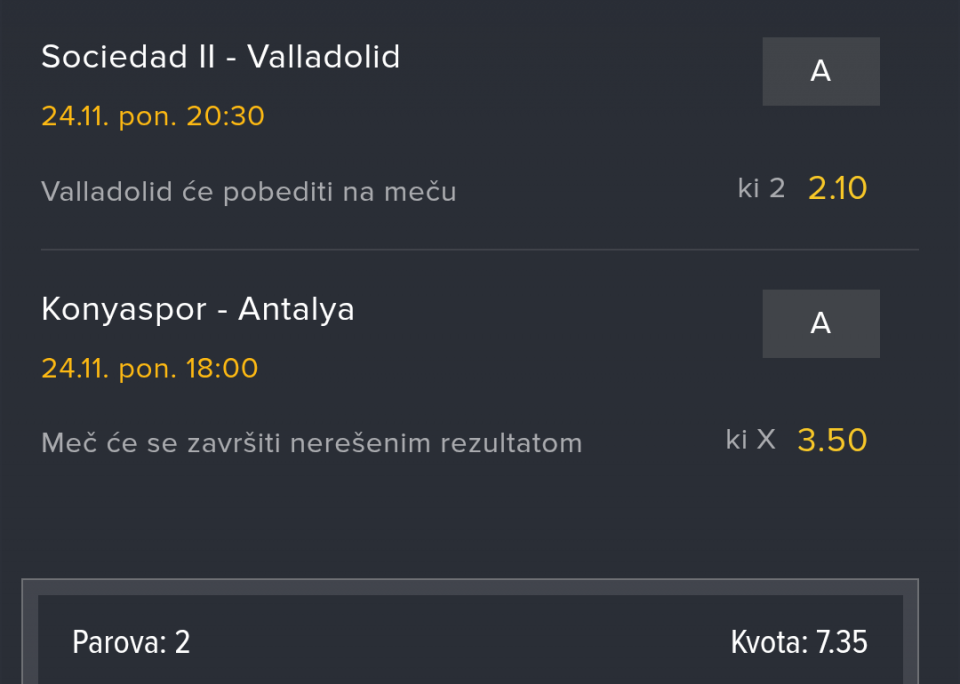This screenshot has width=960, height=684.
Task: Click the 18:00 kickoff time
Action: [x=222, y=368]
